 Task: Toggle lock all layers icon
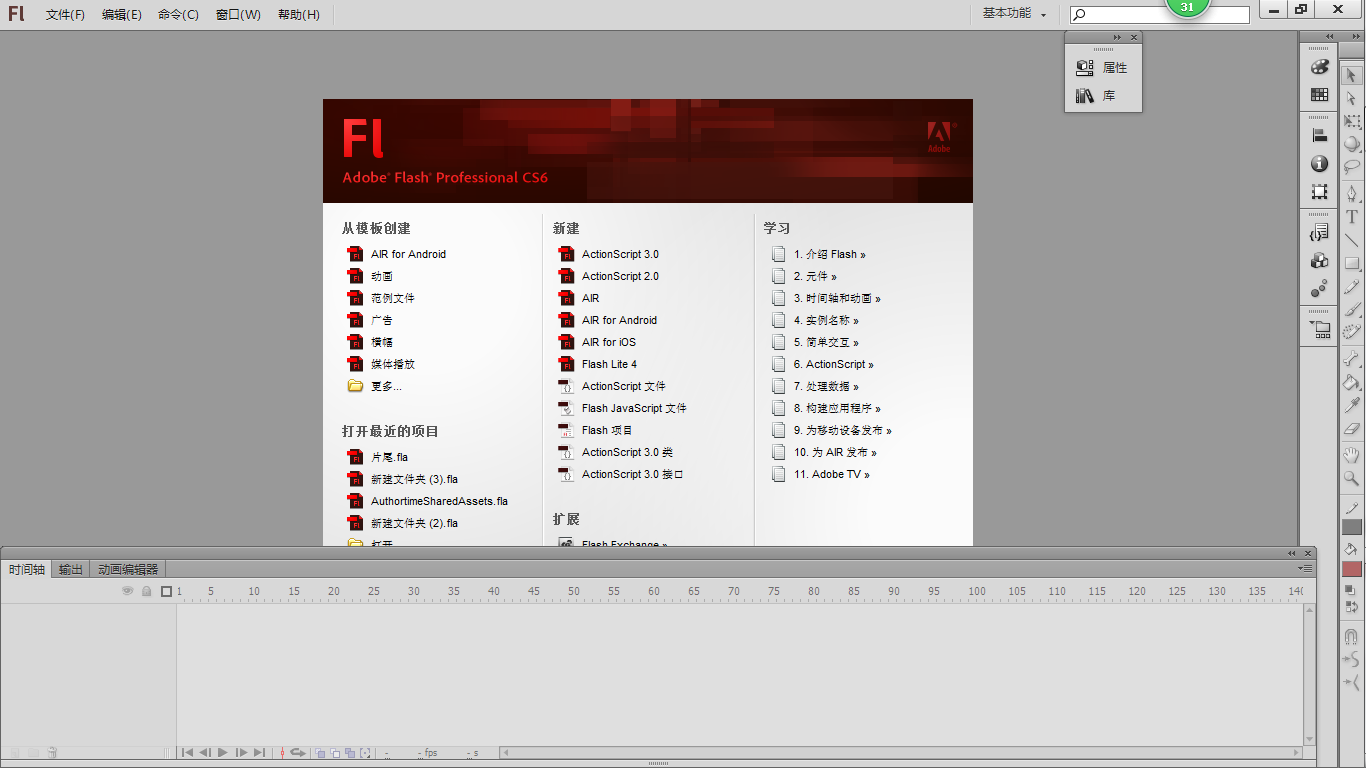[x=147, y=591]
